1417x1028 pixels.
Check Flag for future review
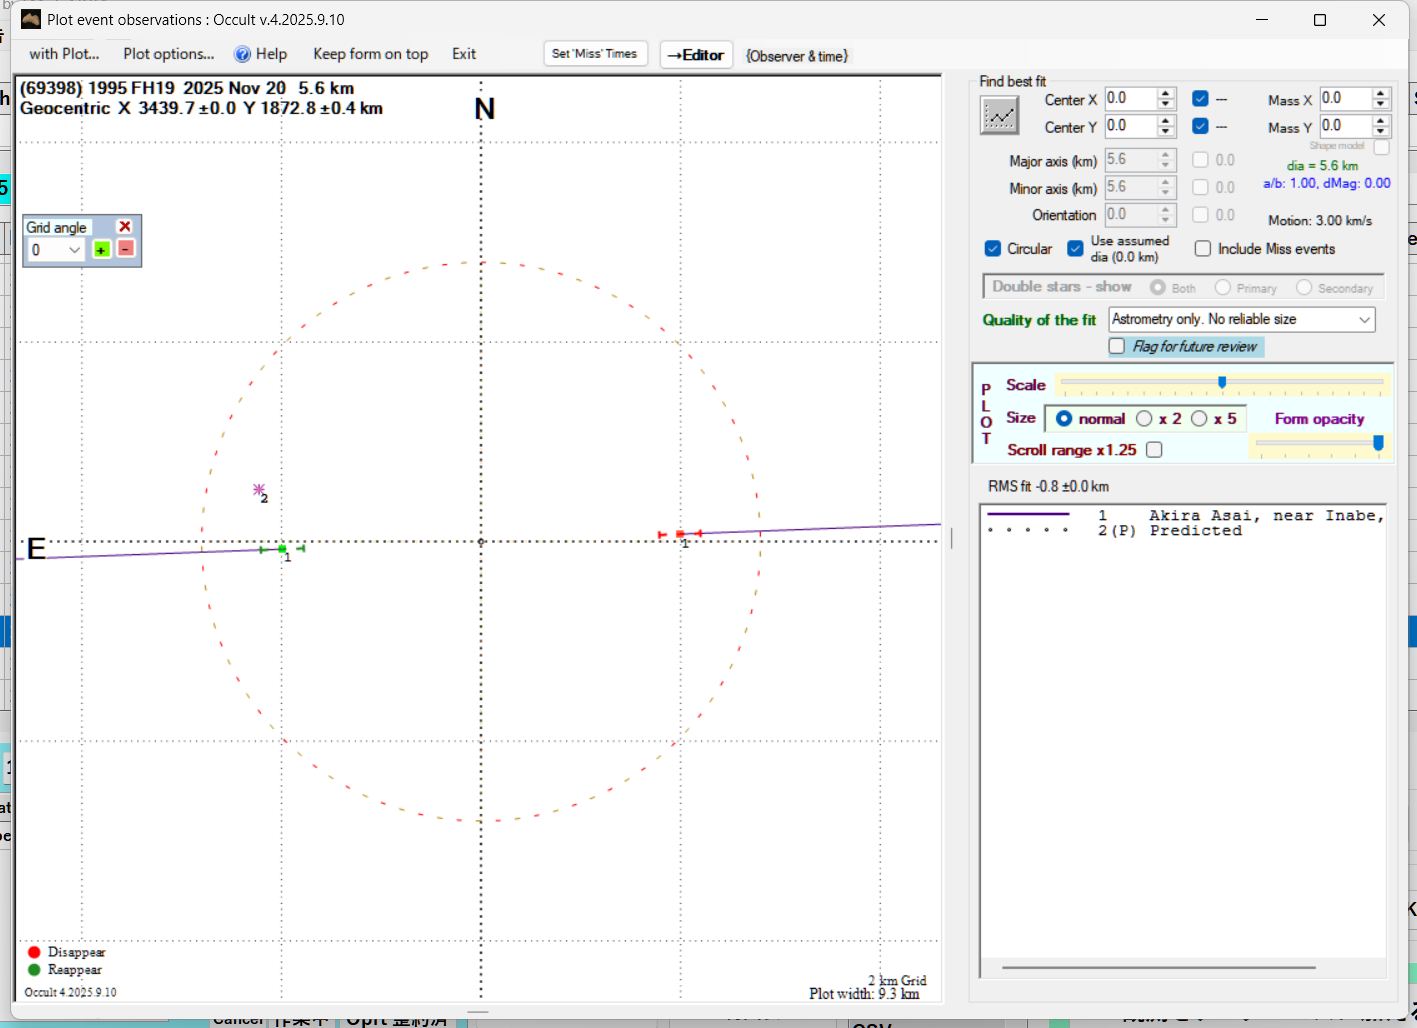[x=1117, y=346]
